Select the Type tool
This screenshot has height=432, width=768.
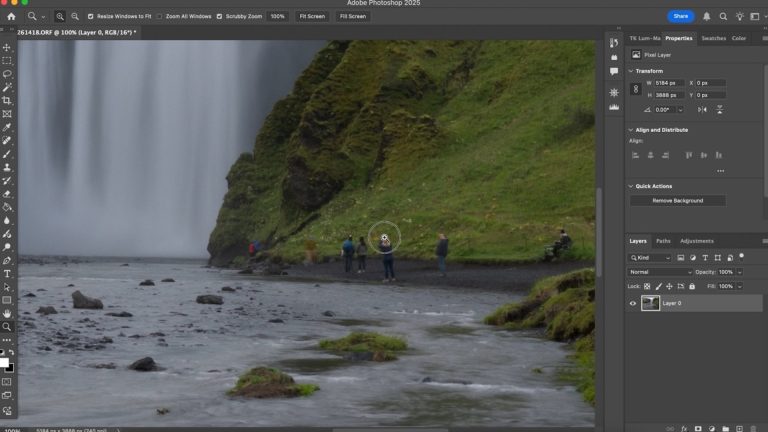click(x=7, y=273)
